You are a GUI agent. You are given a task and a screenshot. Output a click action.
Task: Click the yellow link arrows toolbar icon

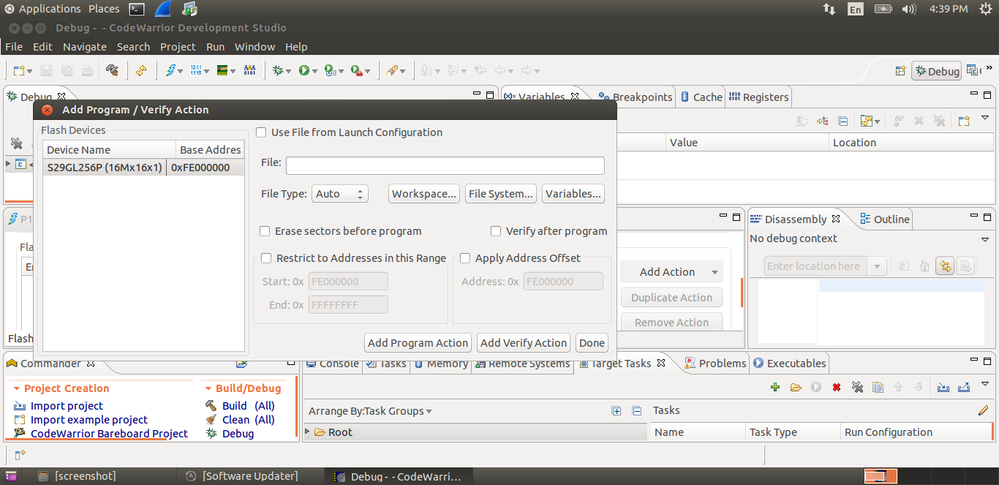141,71
